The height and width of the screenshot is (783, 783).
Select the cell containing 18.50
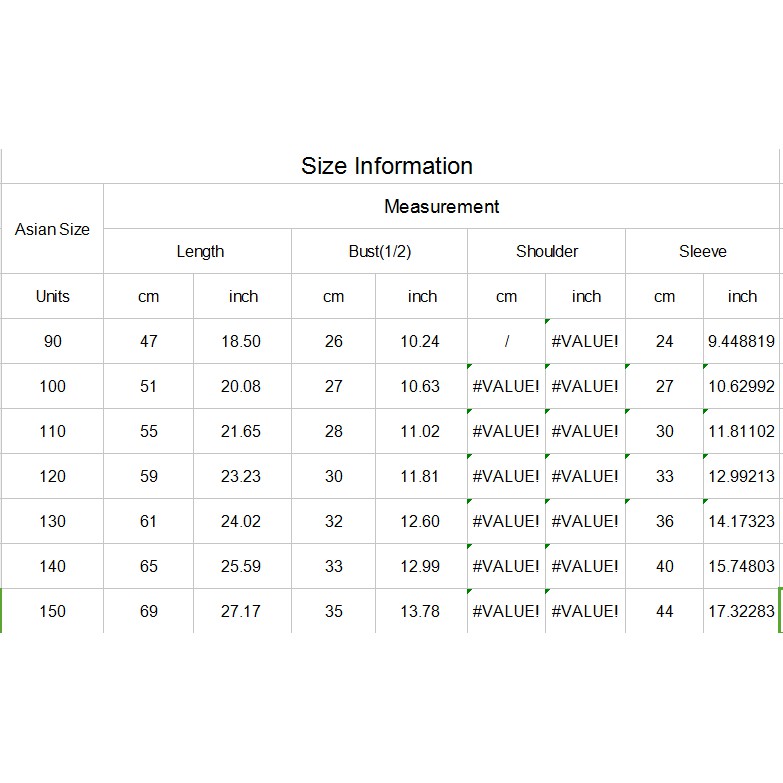(242, 341)
